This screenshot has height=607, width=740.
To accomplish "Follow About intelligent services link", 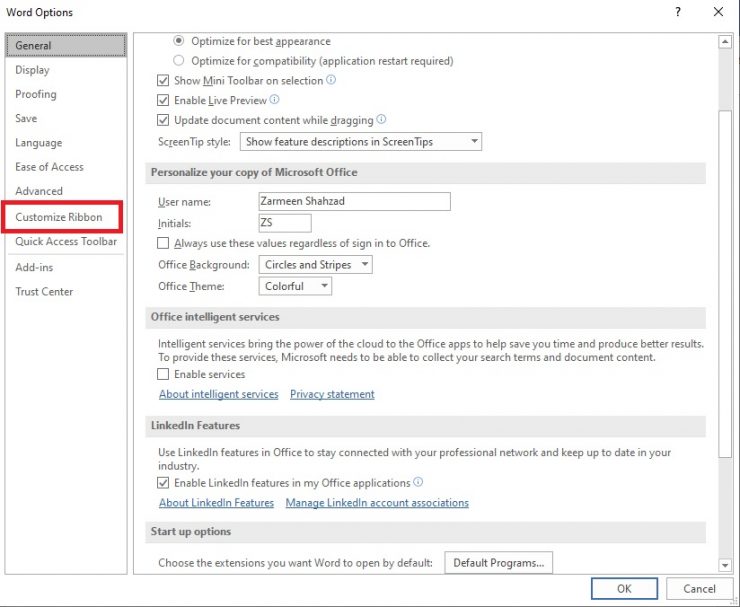I will point(219,394).
